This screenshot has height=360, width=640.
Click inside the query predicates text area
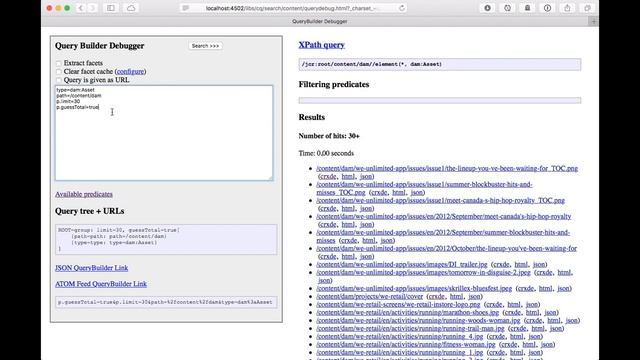click(164, 133)
